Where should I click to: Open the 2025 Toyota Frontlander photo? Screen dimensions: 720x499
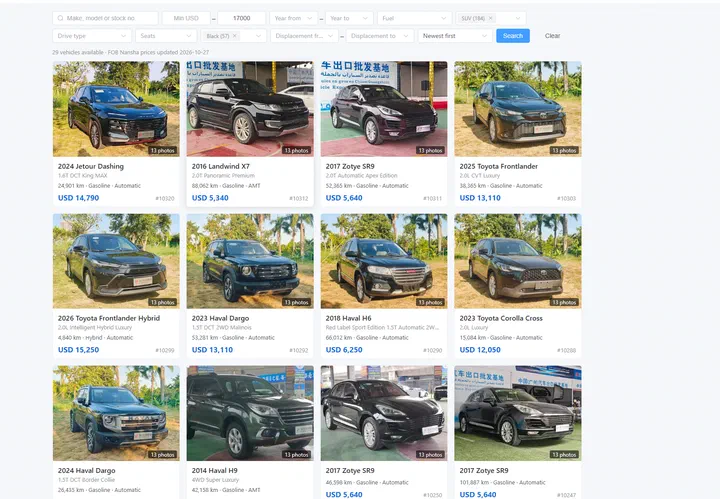click(x=518, y=109)
